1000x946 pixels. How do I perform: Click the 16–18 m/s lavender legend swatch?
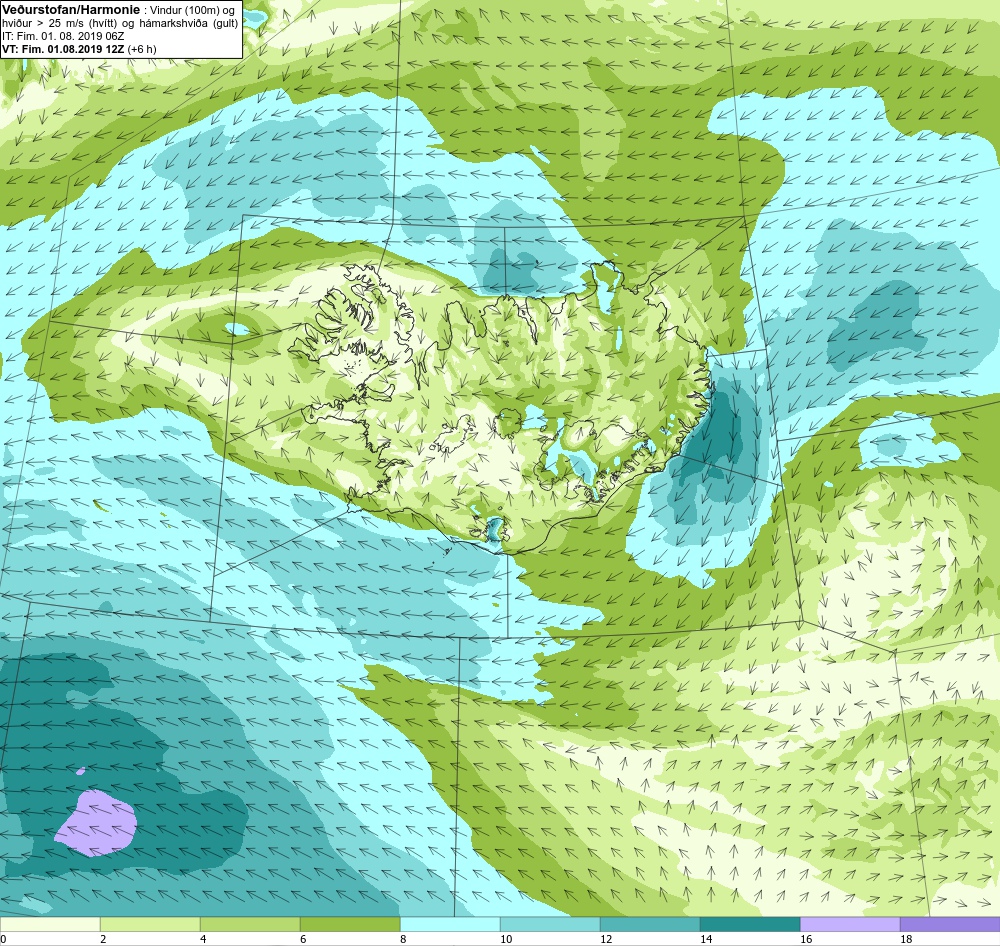850,924
